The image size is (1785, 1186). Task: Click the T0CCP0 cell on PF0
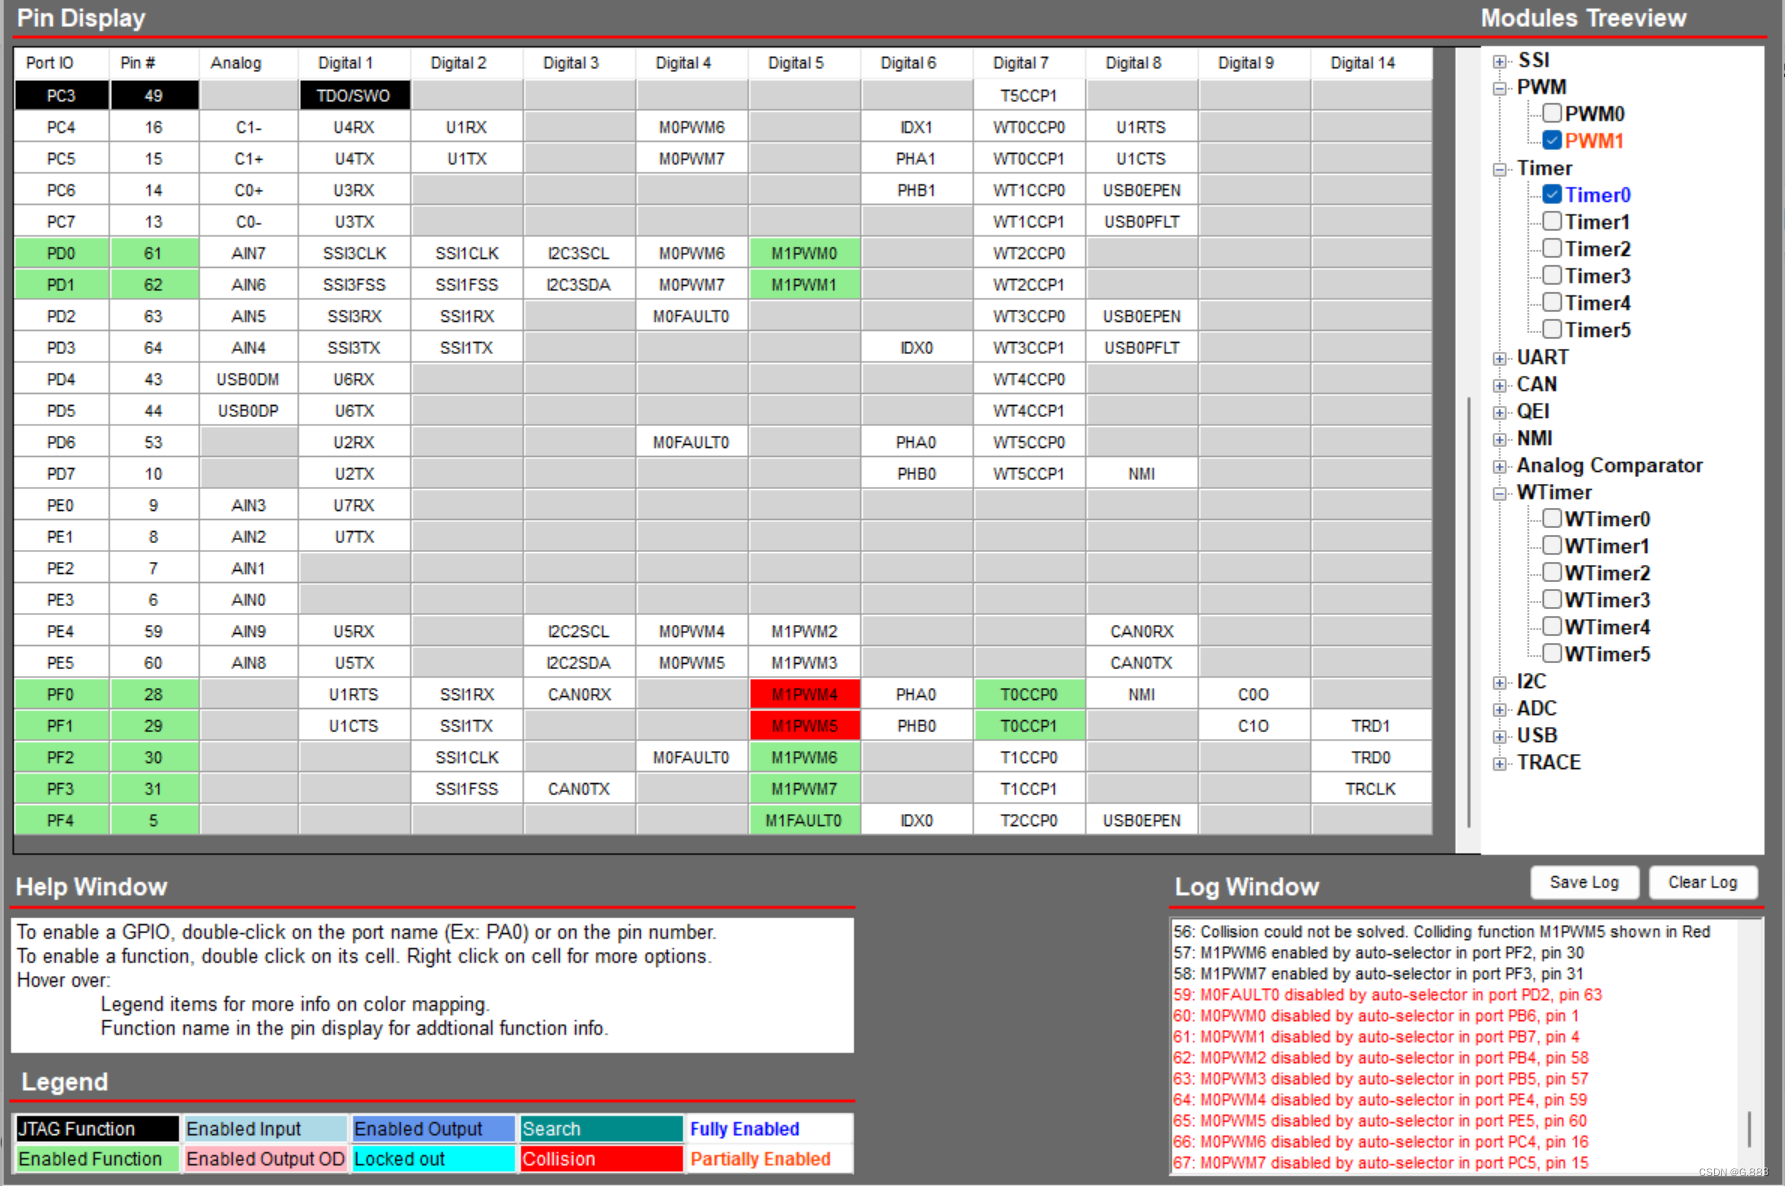[x=1029, y=694]
